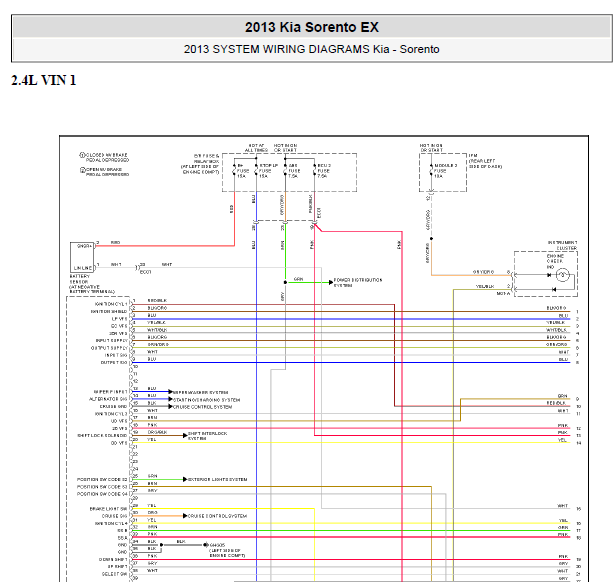The width and height of the screenshot is (613, 582).
Task: Click arrowhead pointing to Exterior Lights System
Action: (x=185, y=479)
